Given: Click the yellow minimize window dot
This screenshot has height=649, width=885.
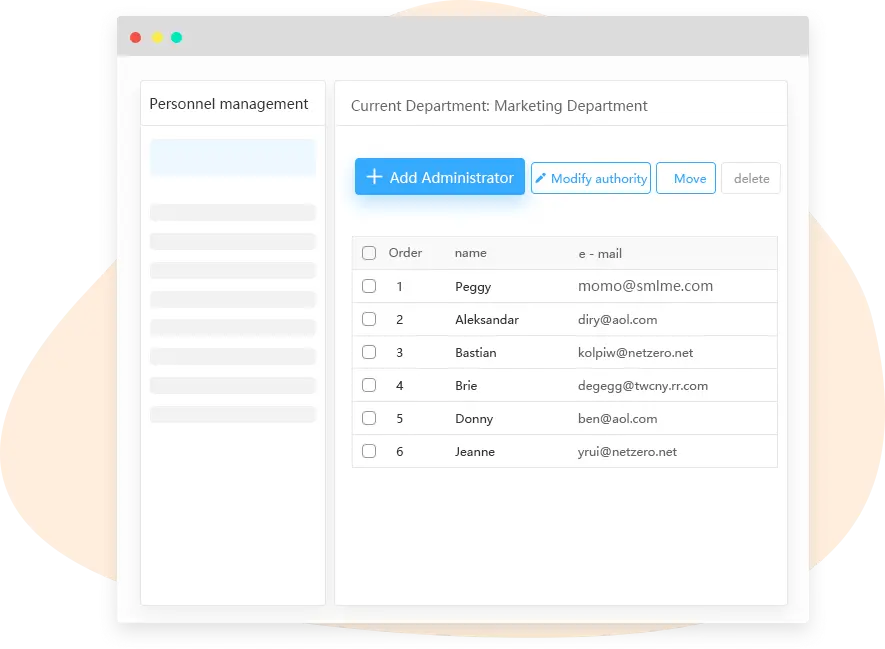Looking at the screenshot, I should pos(157,37).
